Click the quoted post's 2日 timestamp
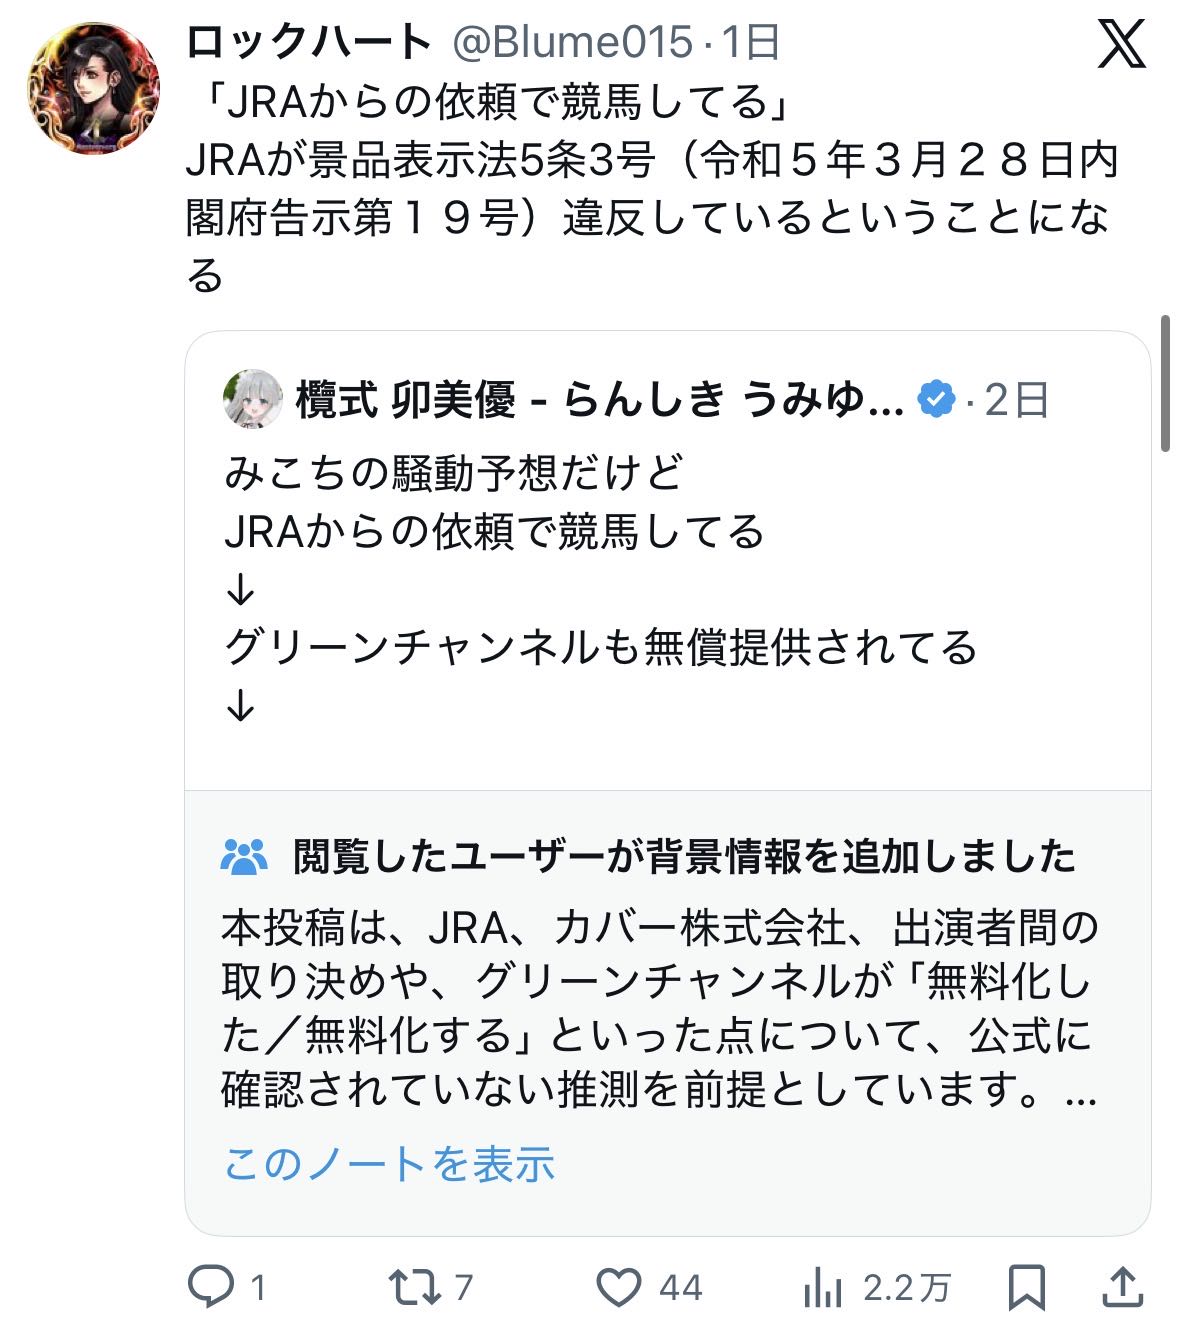1179x1342 pixels. [1016, 400]
